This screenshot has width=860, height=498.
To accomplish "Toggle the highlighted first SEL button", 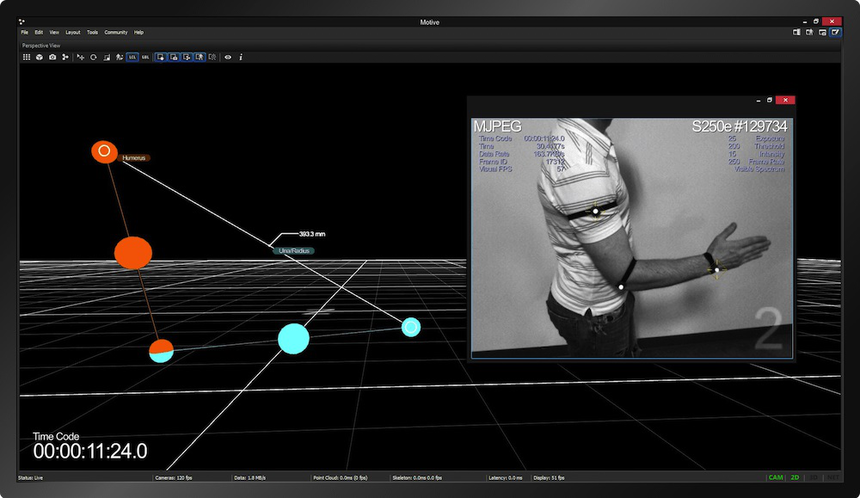I will [x=132, y=57].
